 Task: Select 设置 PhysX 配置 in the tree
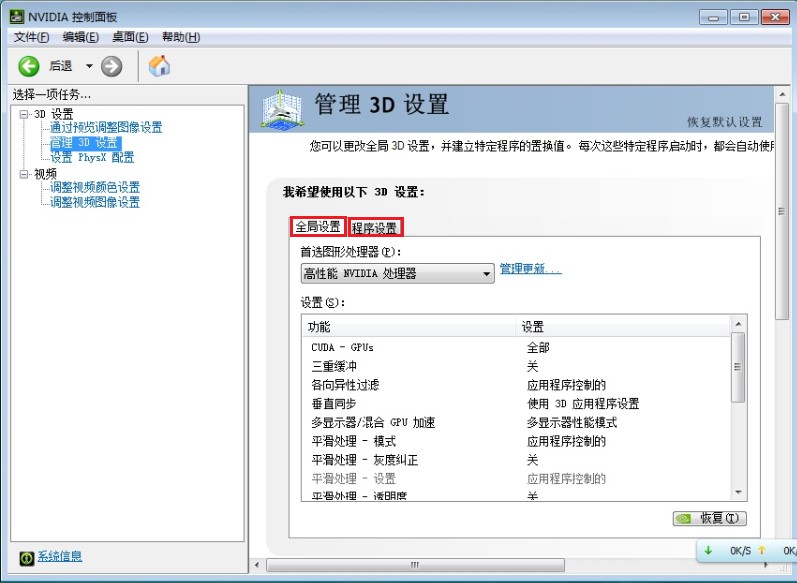92,158
